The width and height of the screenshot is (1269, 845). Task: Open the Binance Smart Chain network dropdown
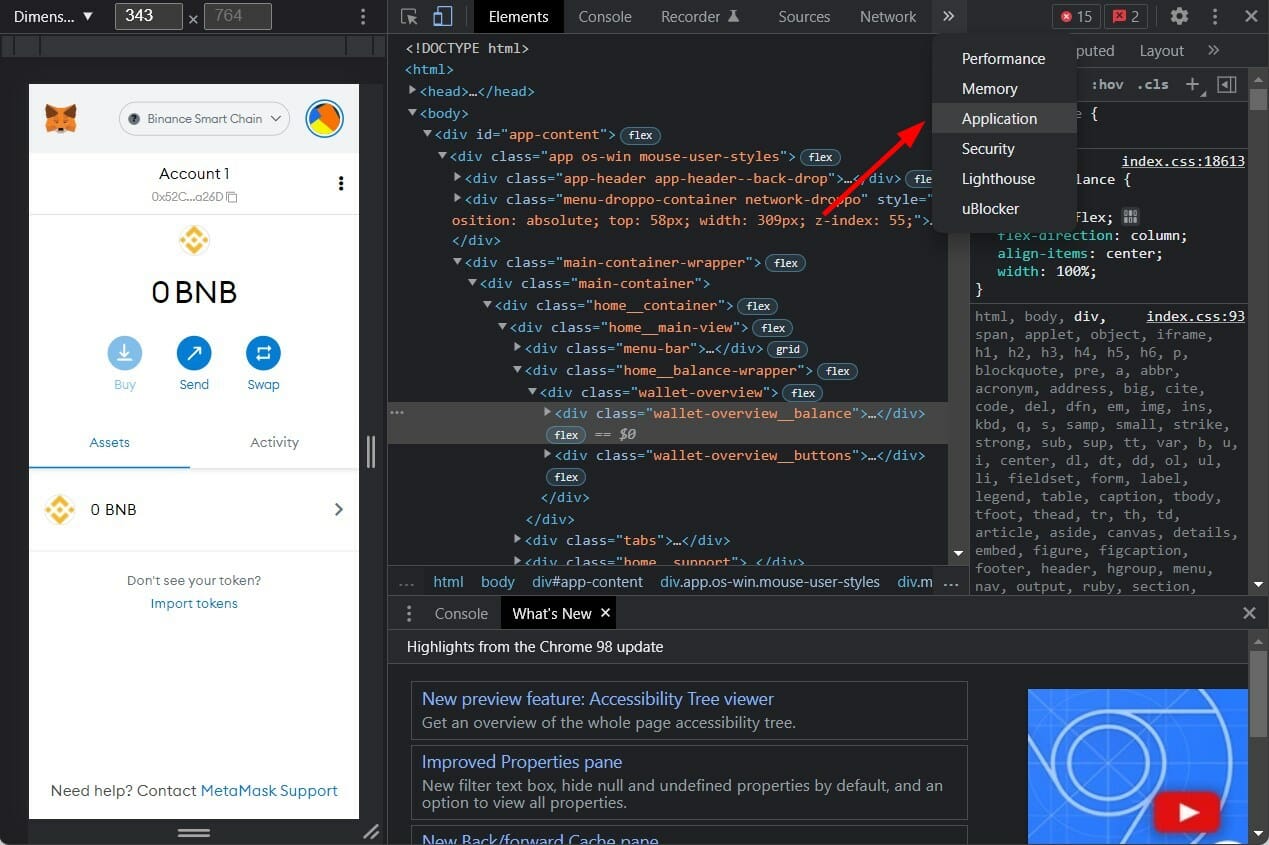(204, 118)
